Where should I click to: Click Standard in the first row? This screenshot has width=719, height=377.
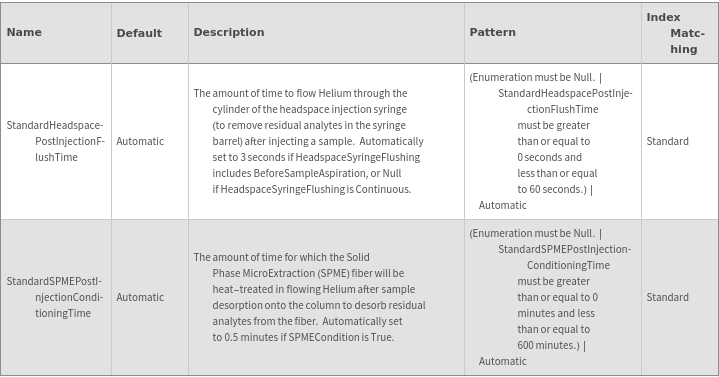point(668,141)
